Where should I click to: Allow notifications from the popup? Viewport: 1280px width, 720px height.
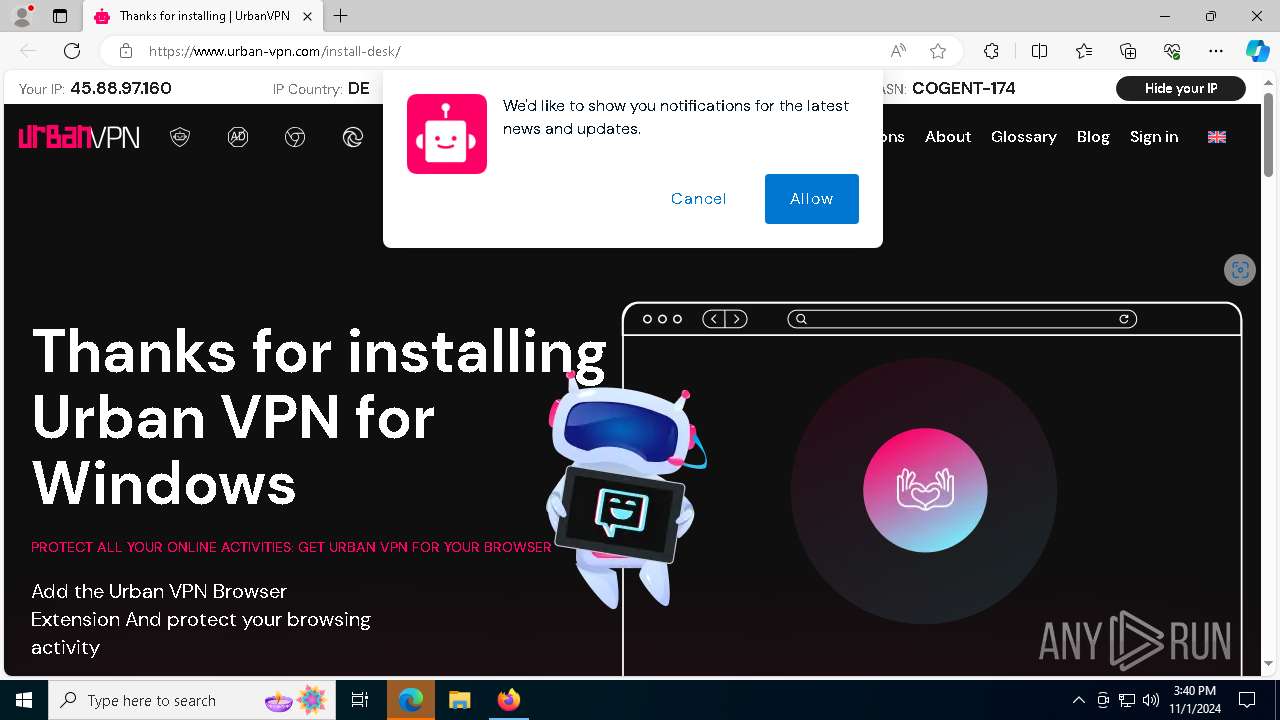coord(812,199)
